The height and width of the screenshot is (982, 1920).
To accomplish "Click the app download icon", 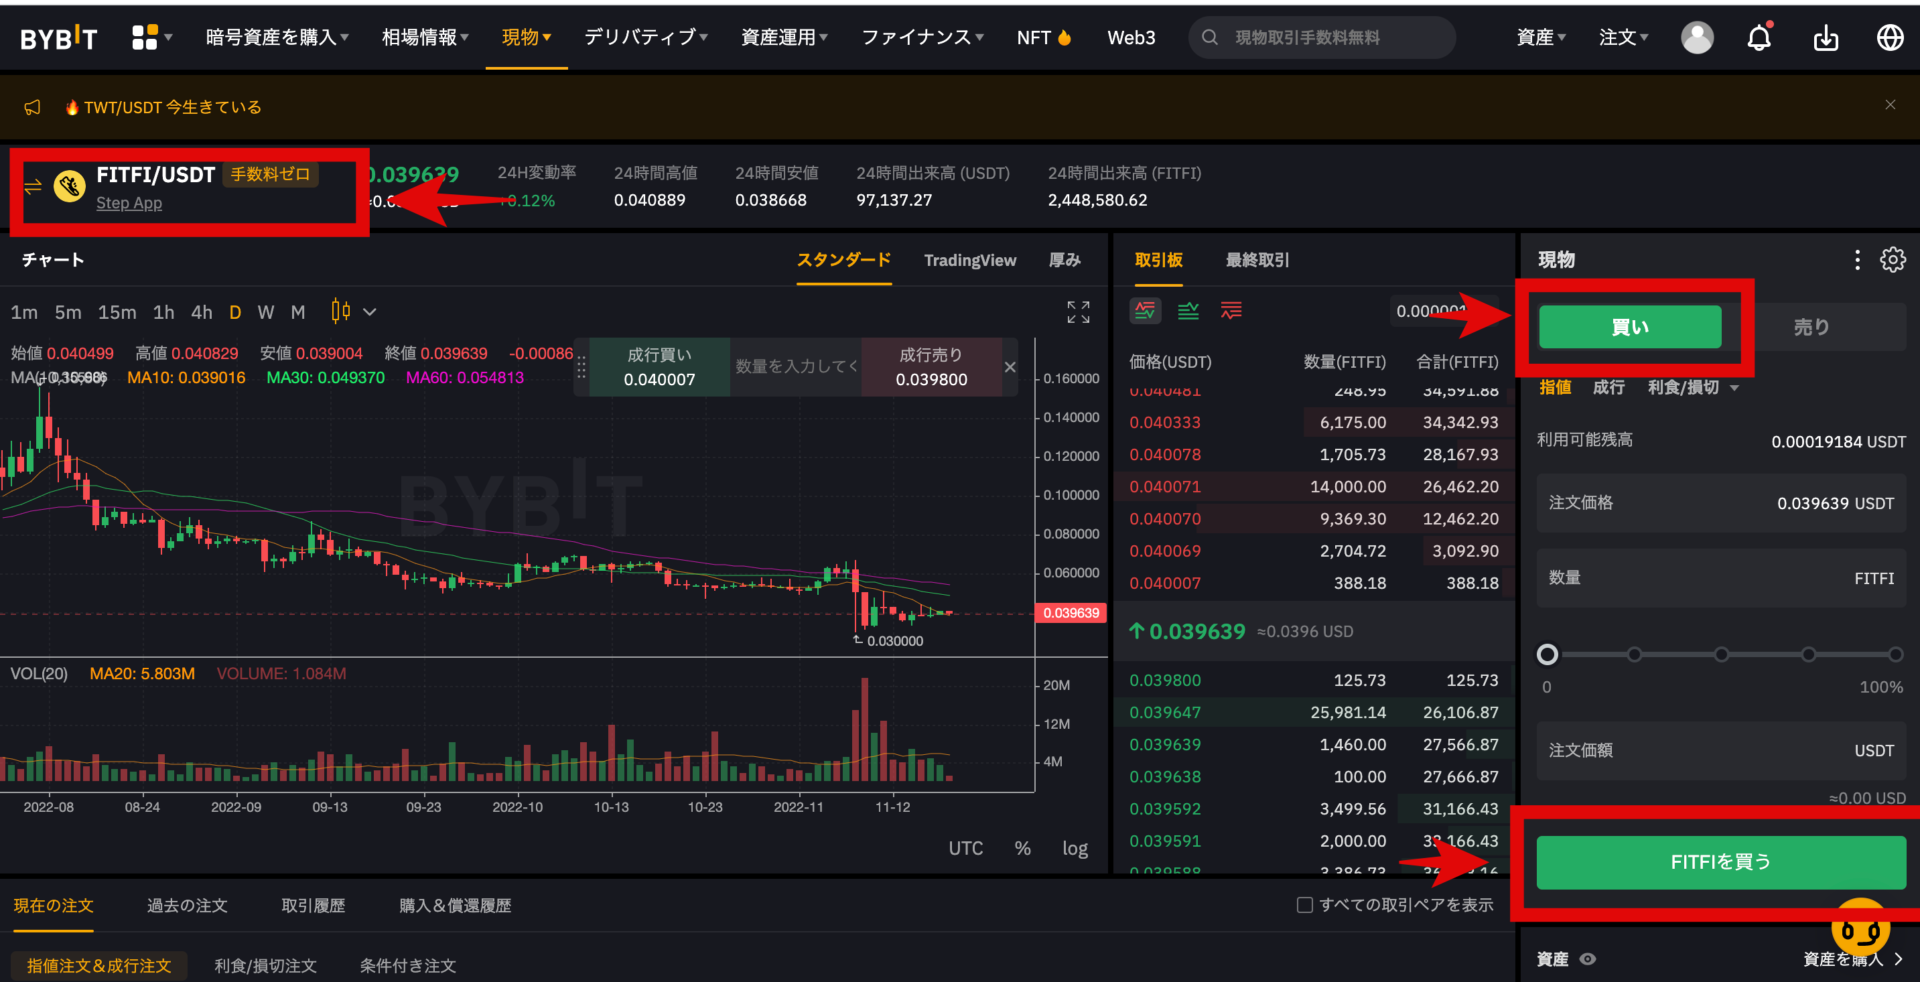I will [x=1826, y=38].
